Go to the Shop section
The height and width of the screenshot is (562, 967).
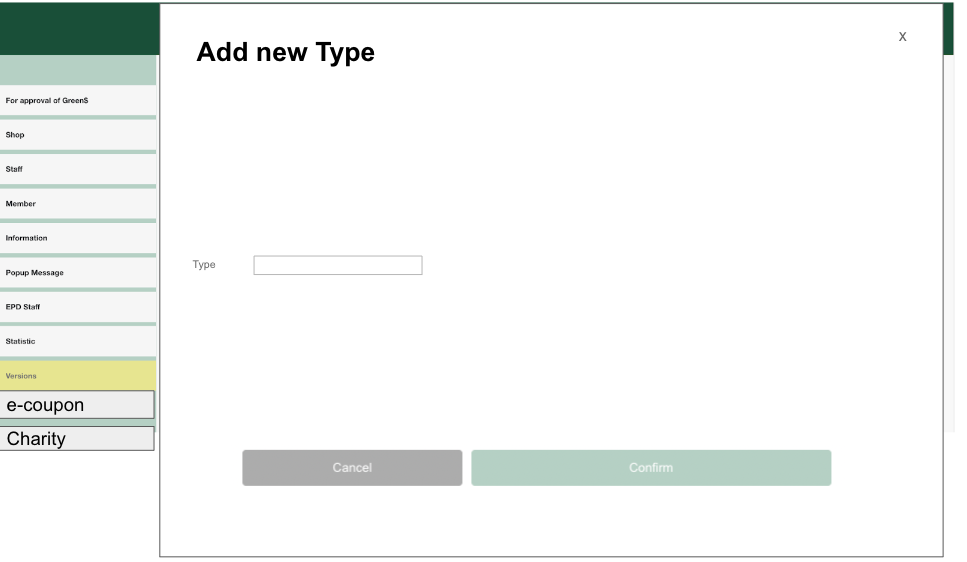tap(77, 135)
